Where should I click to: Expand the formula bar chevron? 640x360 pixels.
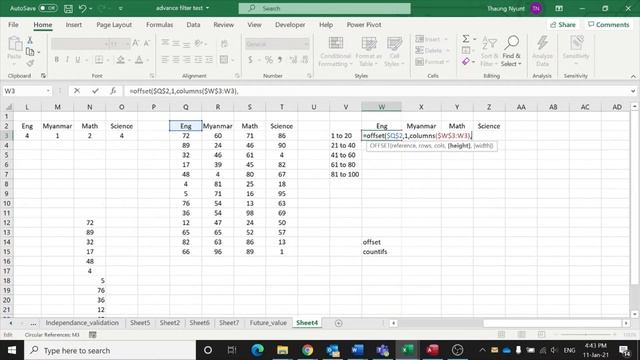633,91
